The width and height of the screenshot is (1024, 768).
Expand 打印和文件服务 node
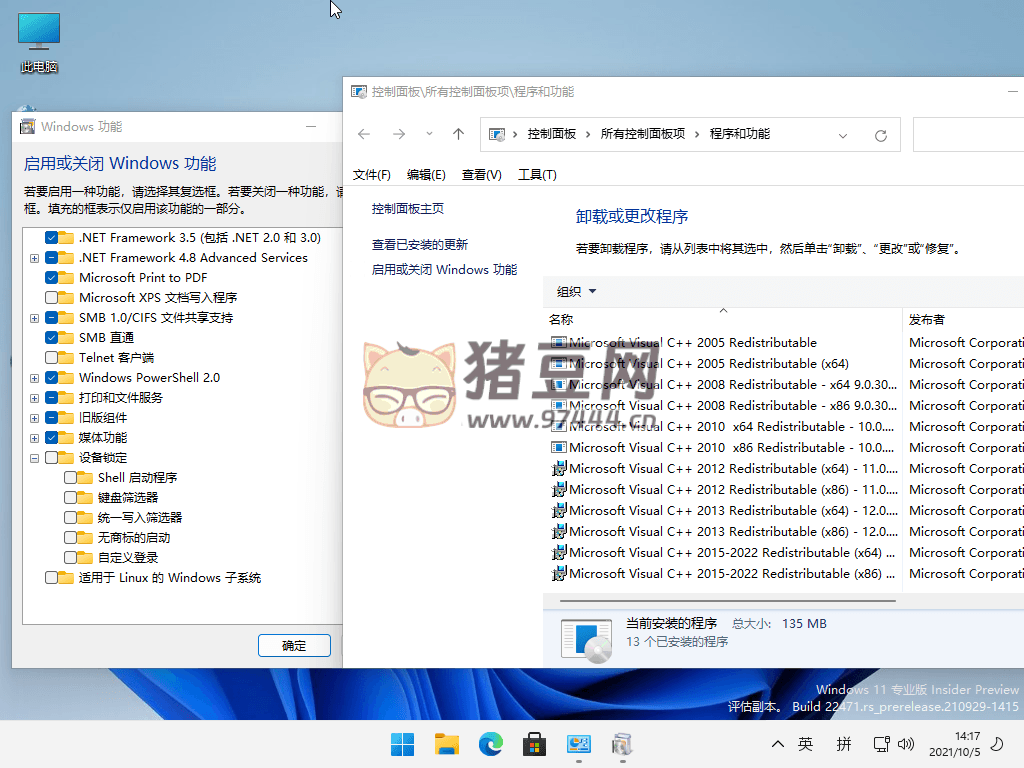35,398
